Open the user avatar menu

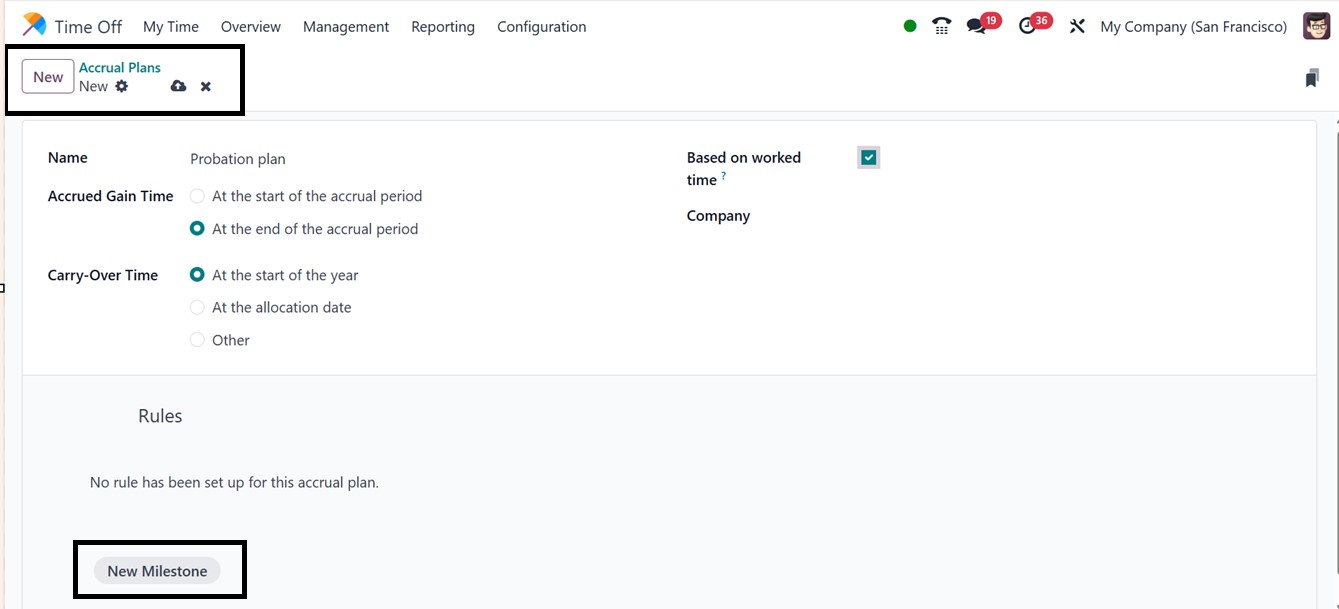1316,27
